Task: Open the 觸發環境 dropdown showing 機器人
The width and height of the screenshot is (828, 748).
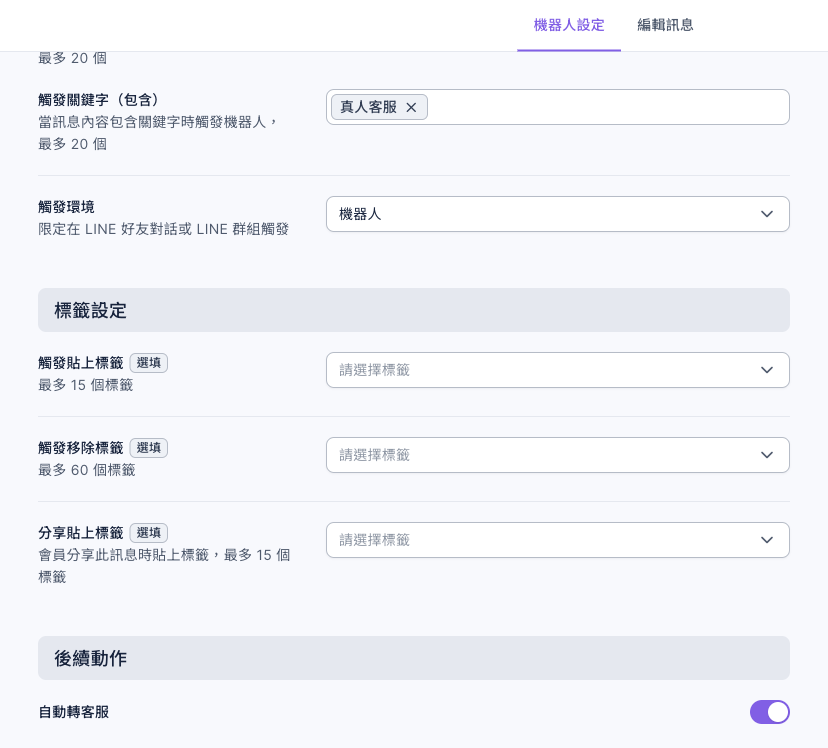Action: [x=558, y=214]
